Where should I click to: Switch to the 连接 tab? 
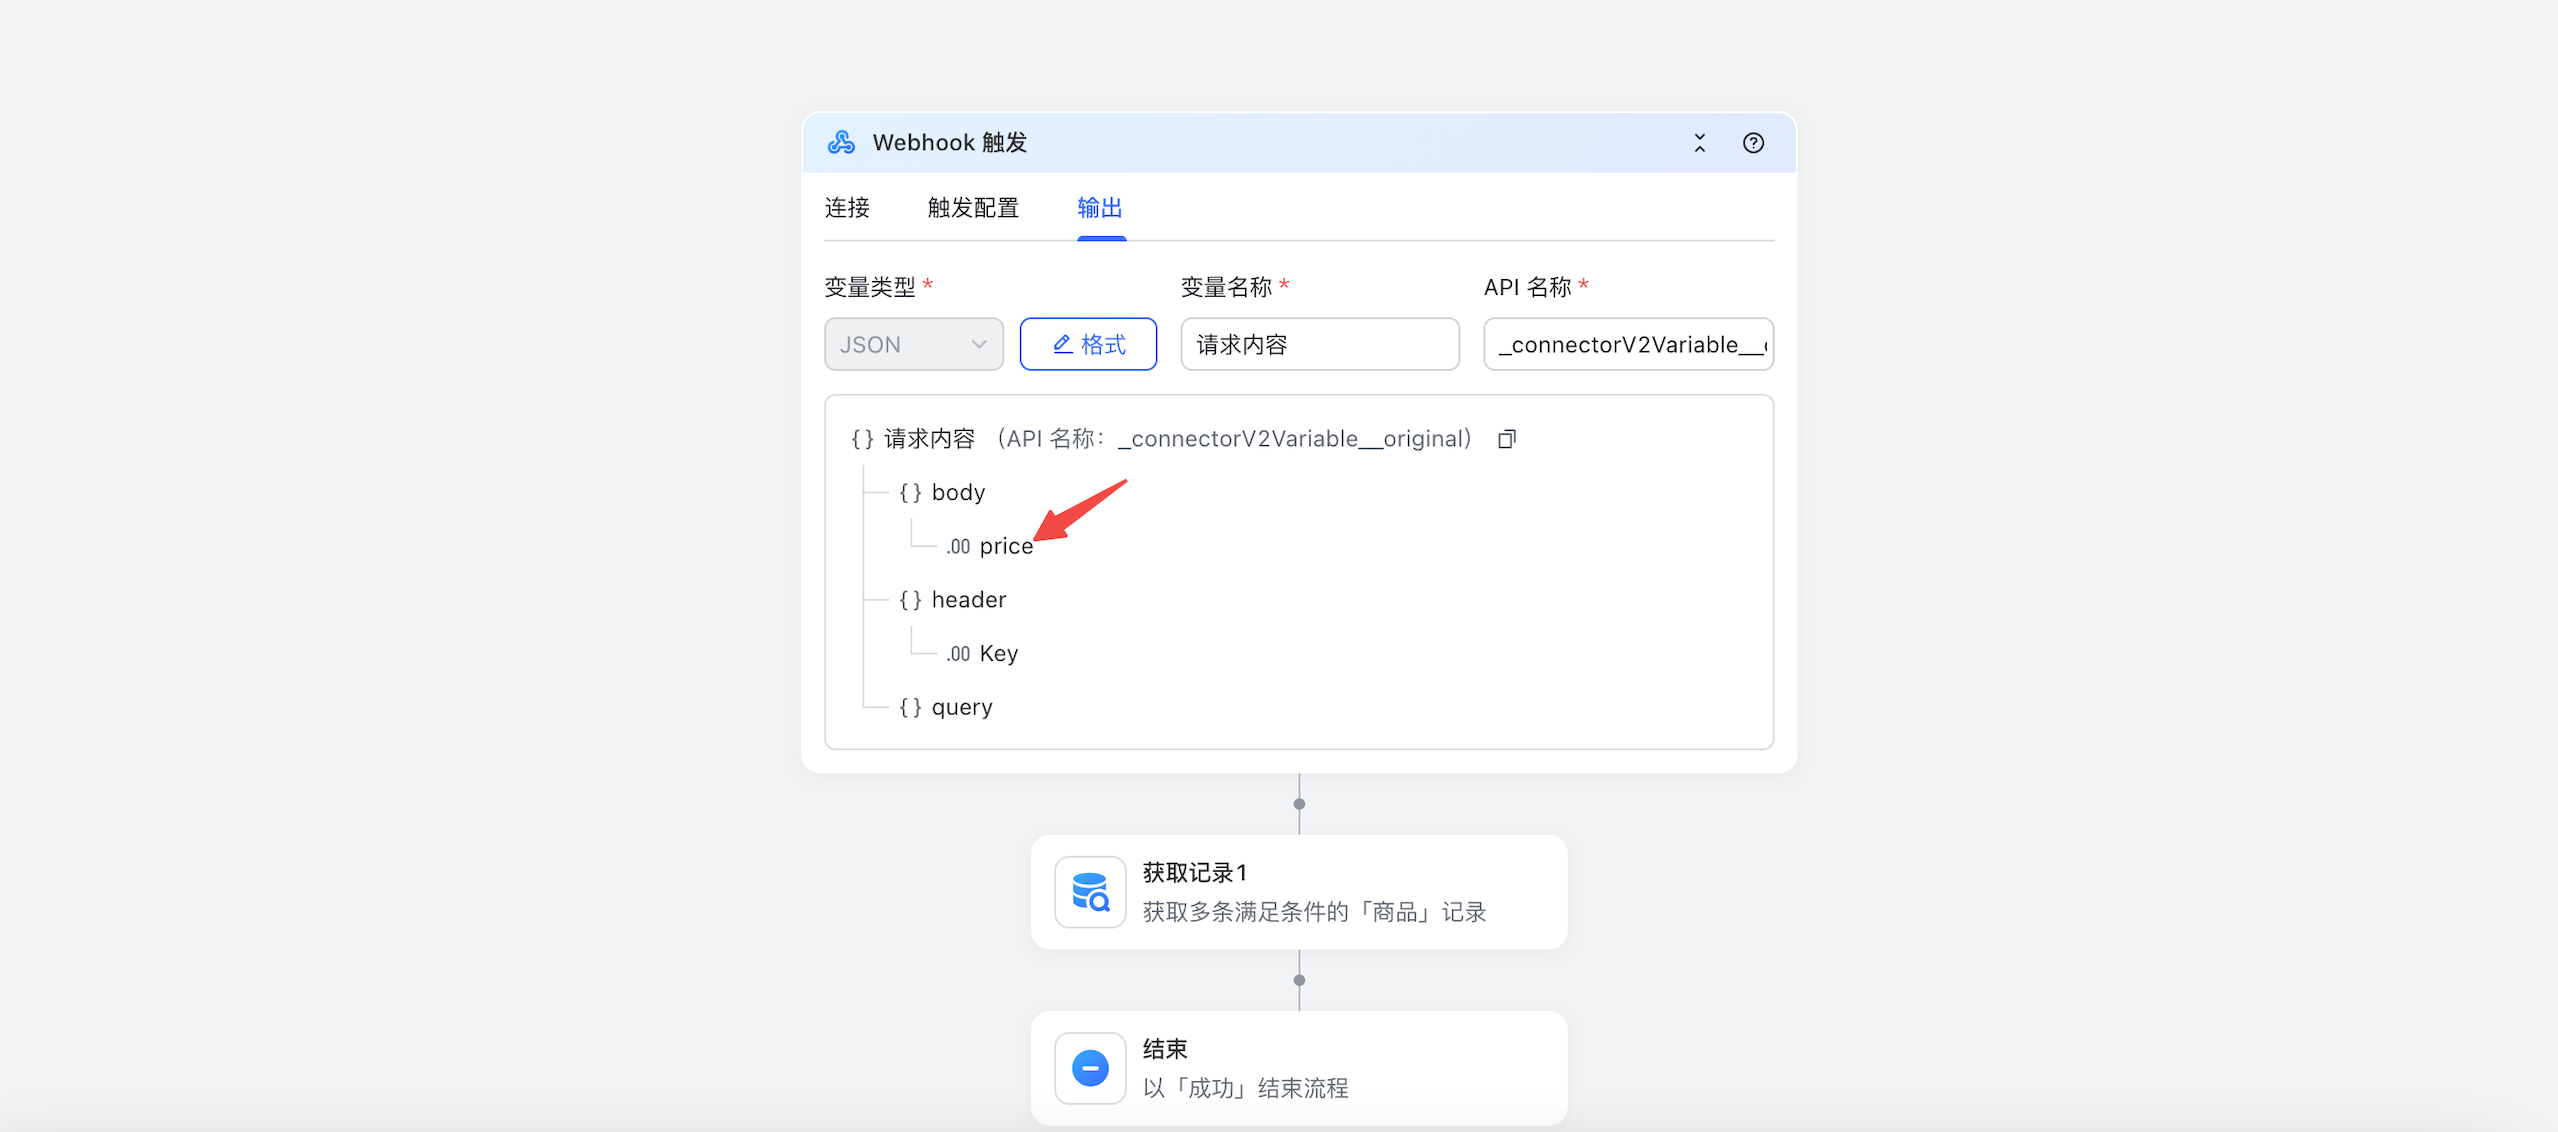click(x=846, y=208)
